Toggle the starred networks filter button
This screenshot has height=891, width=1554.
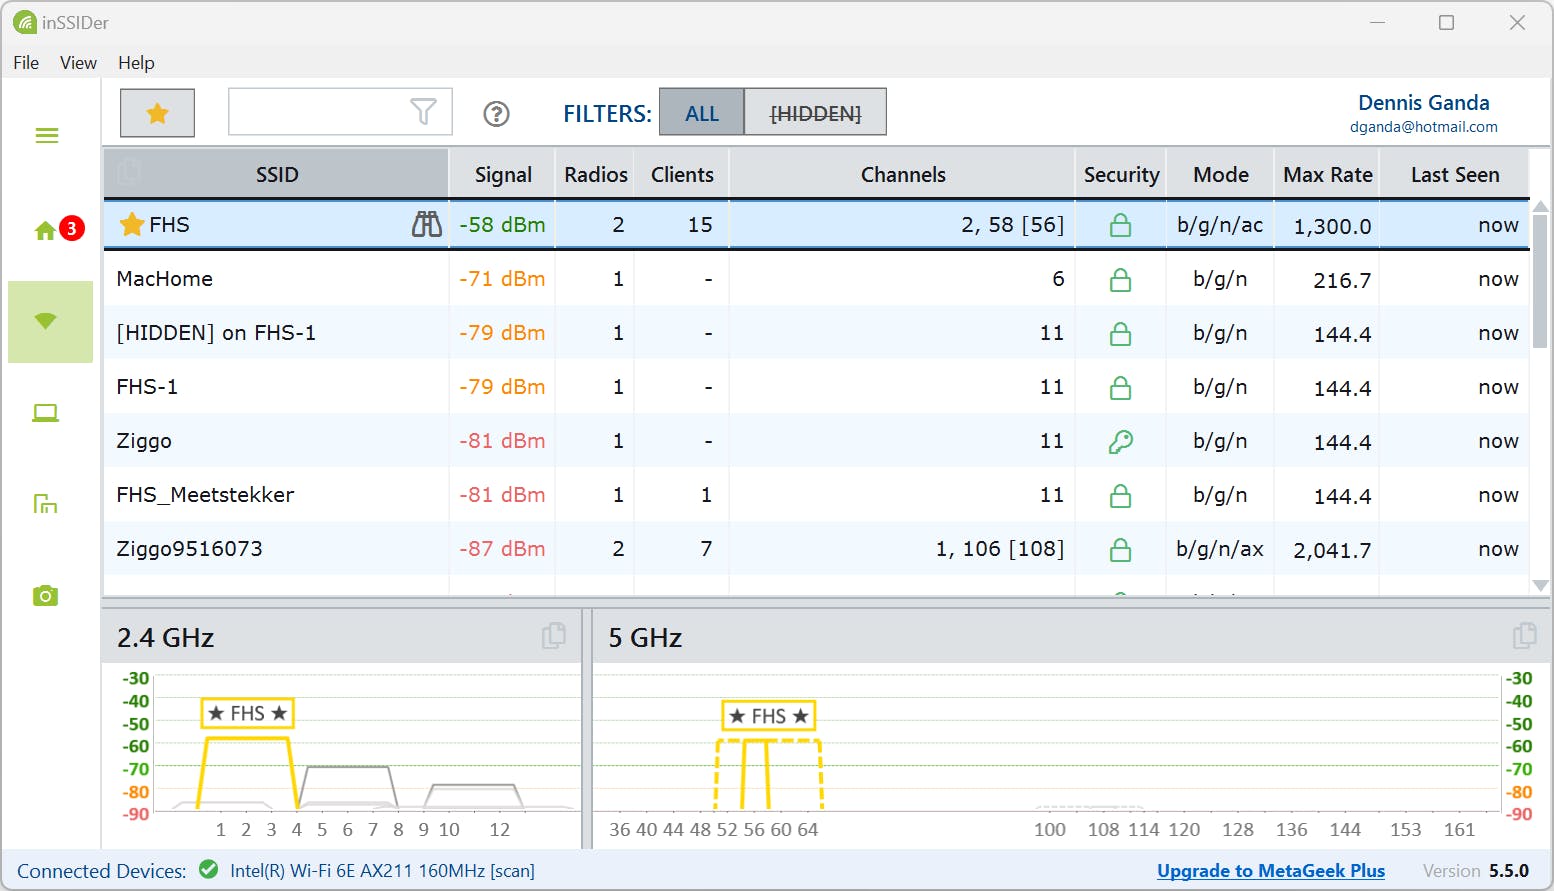click(157, 113)
